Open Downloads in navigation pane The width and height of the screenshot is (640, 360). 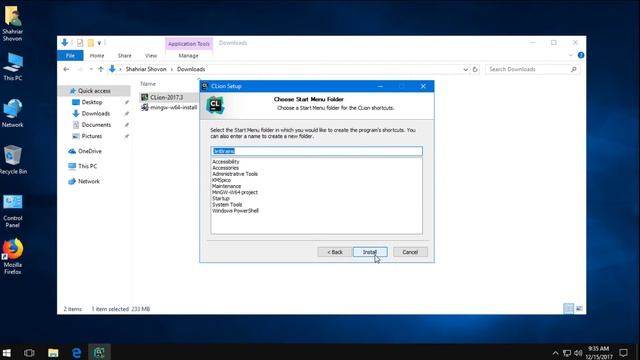(96, 113)
